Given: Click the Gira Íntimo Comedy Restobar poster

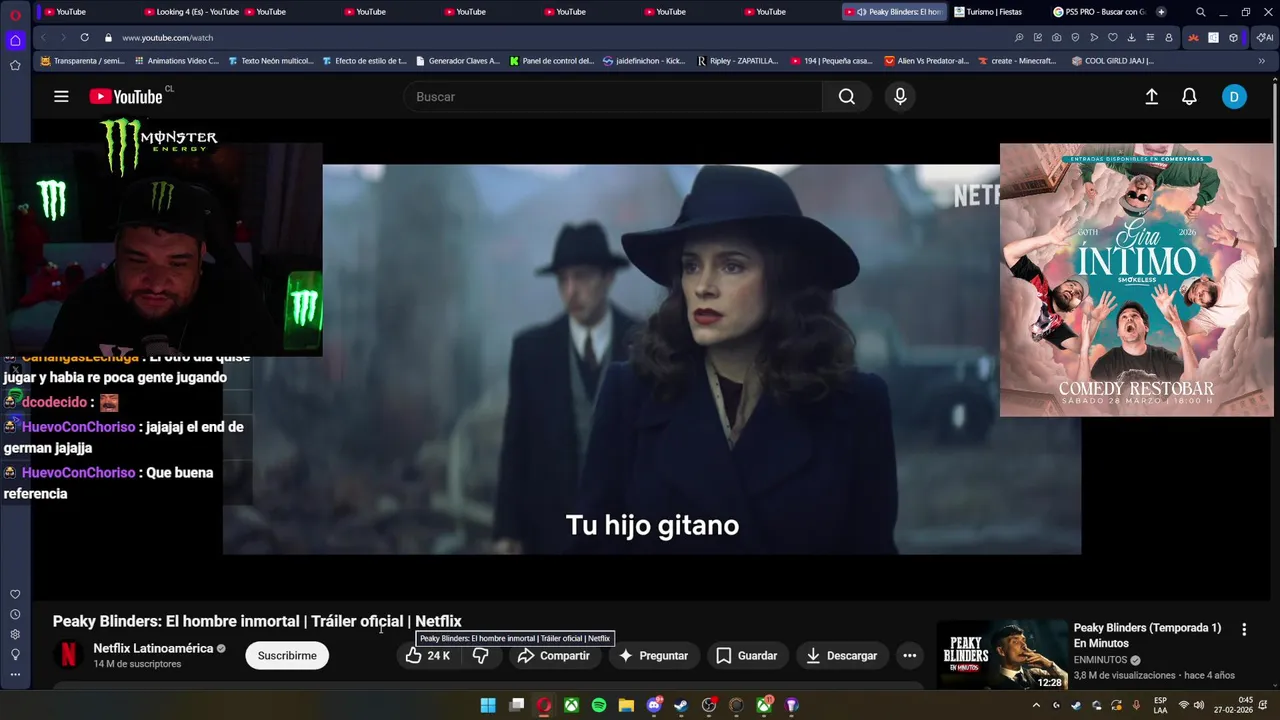Looking at the screenshot, I should pyautogui.click(x=1137, y=280).
